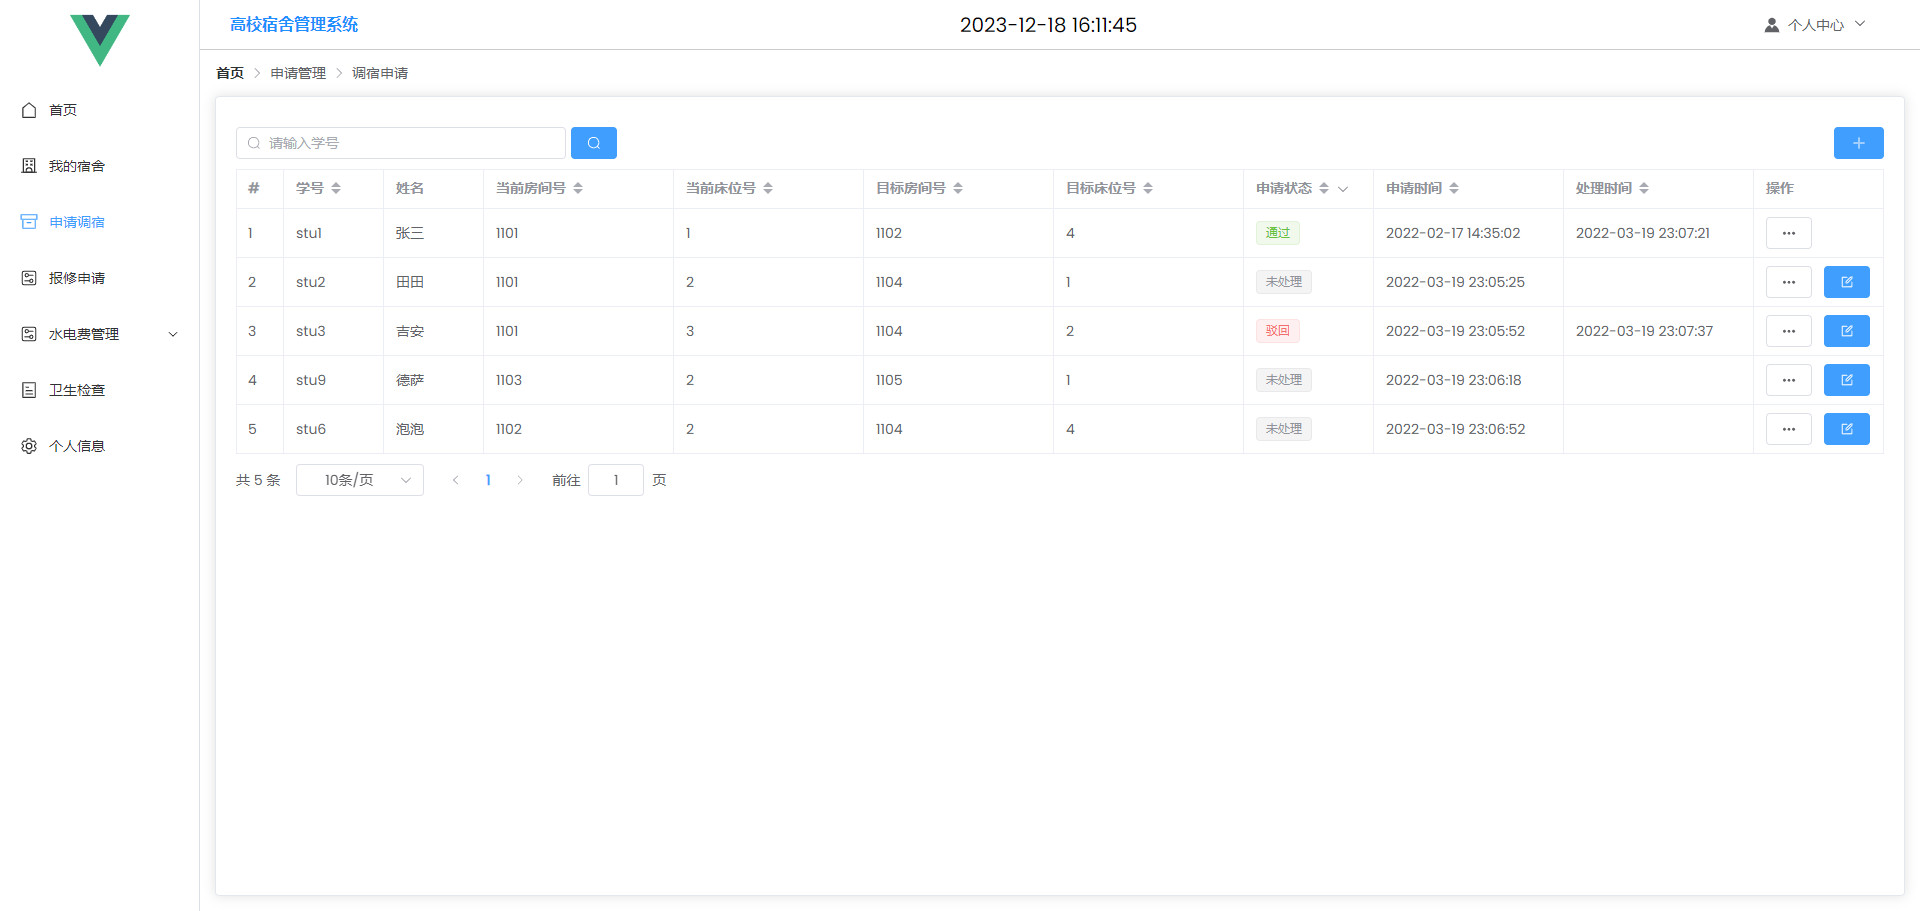Open 卫生检查 in the sidebar
Image resolution: width=1920 pixels, height=911 pixels.
[x=100, y=390]
